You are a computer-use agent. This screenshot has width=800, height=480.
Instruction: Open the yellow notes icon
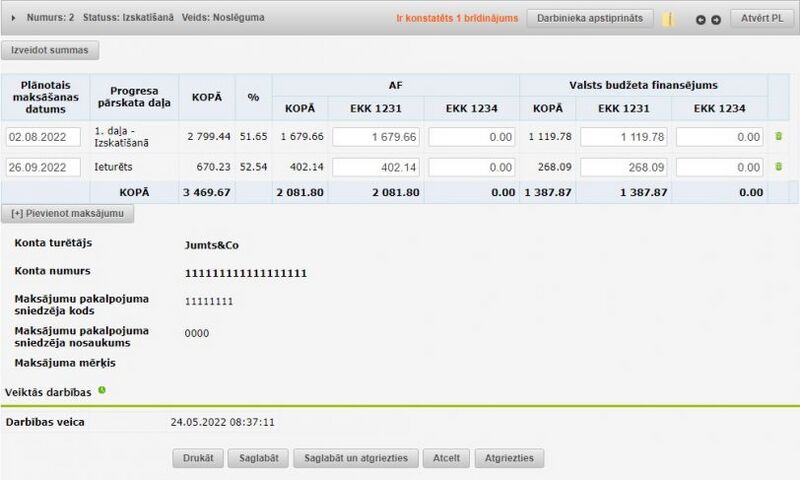pos(669,19)
